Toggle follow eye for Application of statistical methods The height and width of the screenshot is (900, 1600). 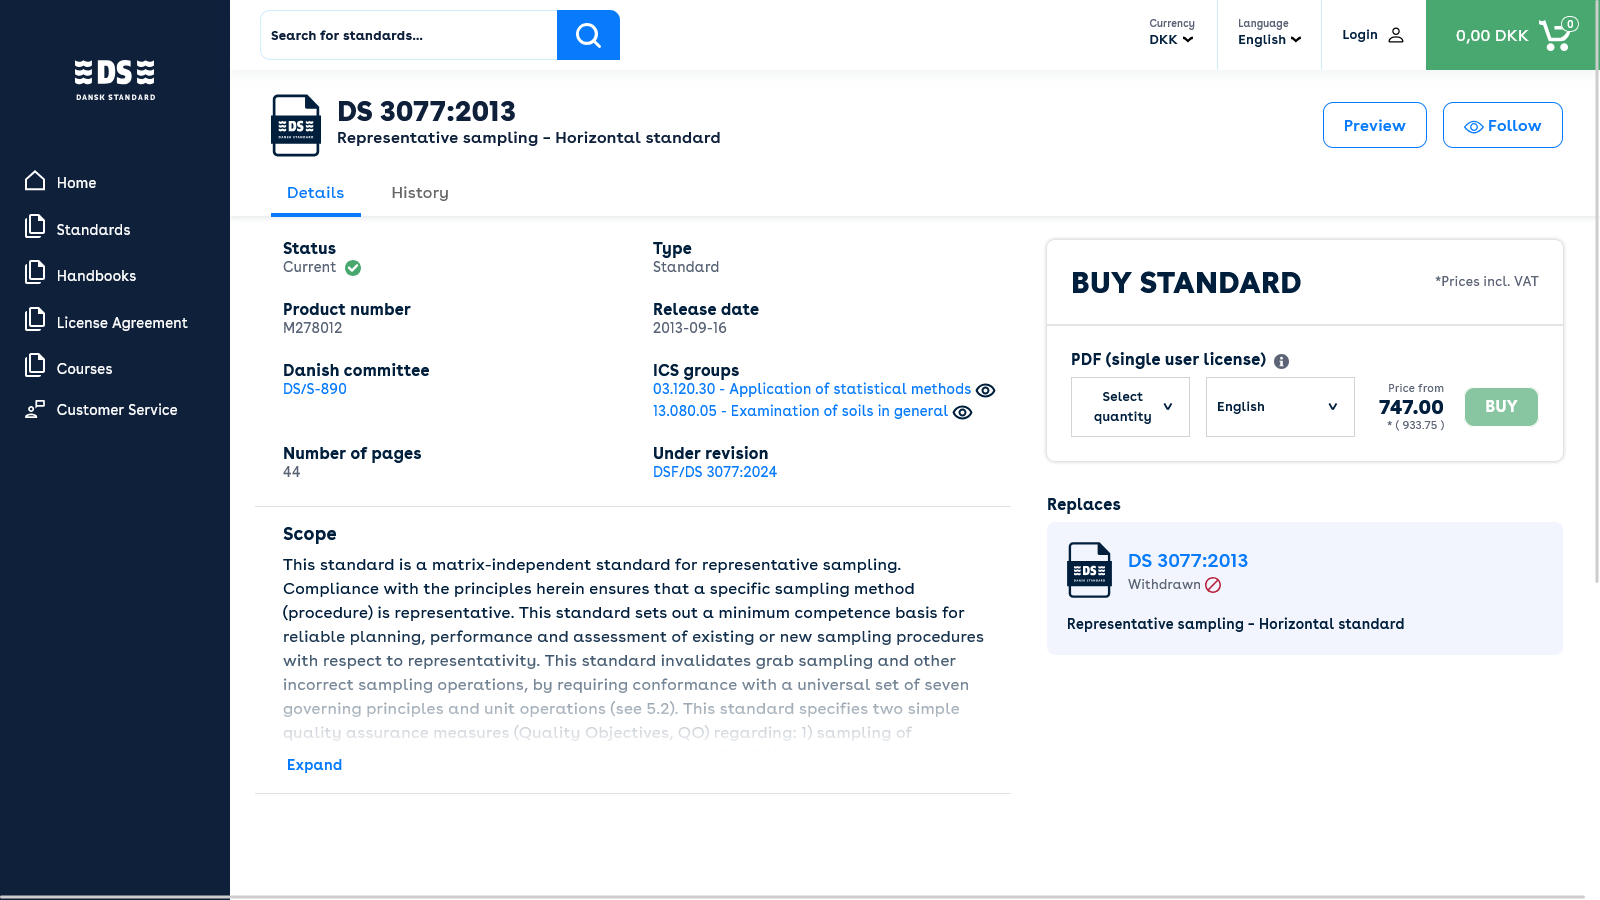click(985, 390)
